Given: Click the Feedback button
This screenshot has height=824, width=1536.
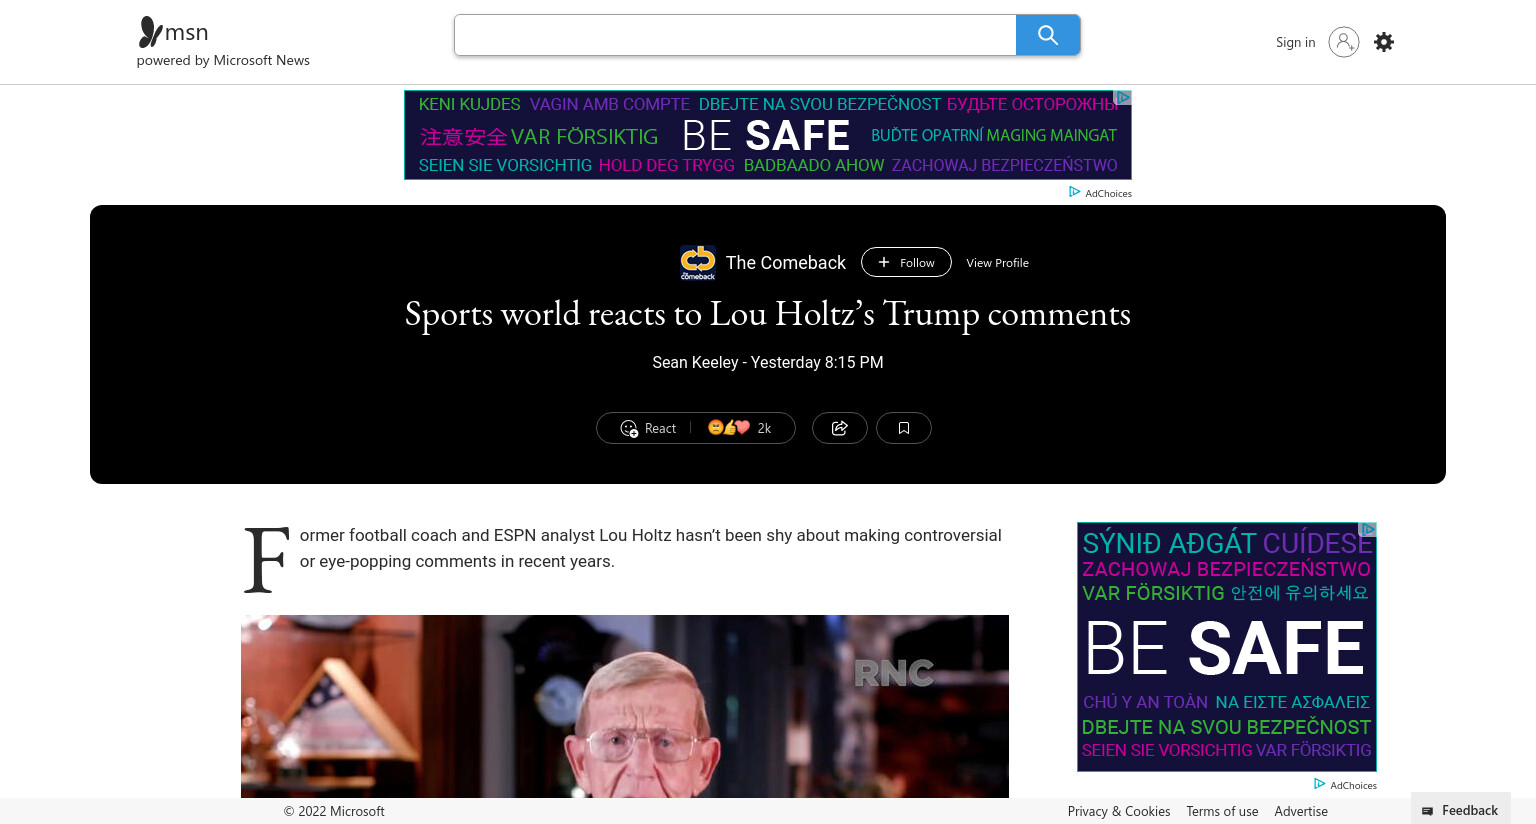Looking at the screenshot, I should [1461, 810].
